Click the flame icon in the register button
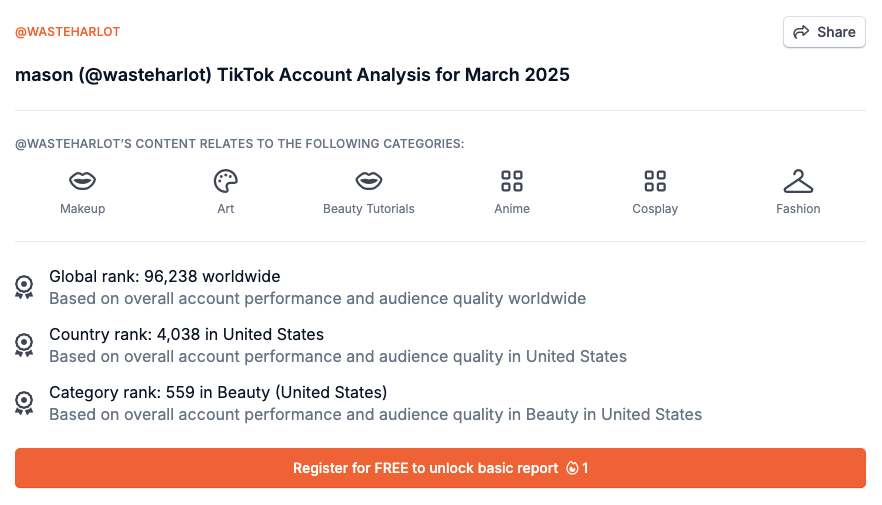This screenshot has height=505, width=882. coord(572,468)
